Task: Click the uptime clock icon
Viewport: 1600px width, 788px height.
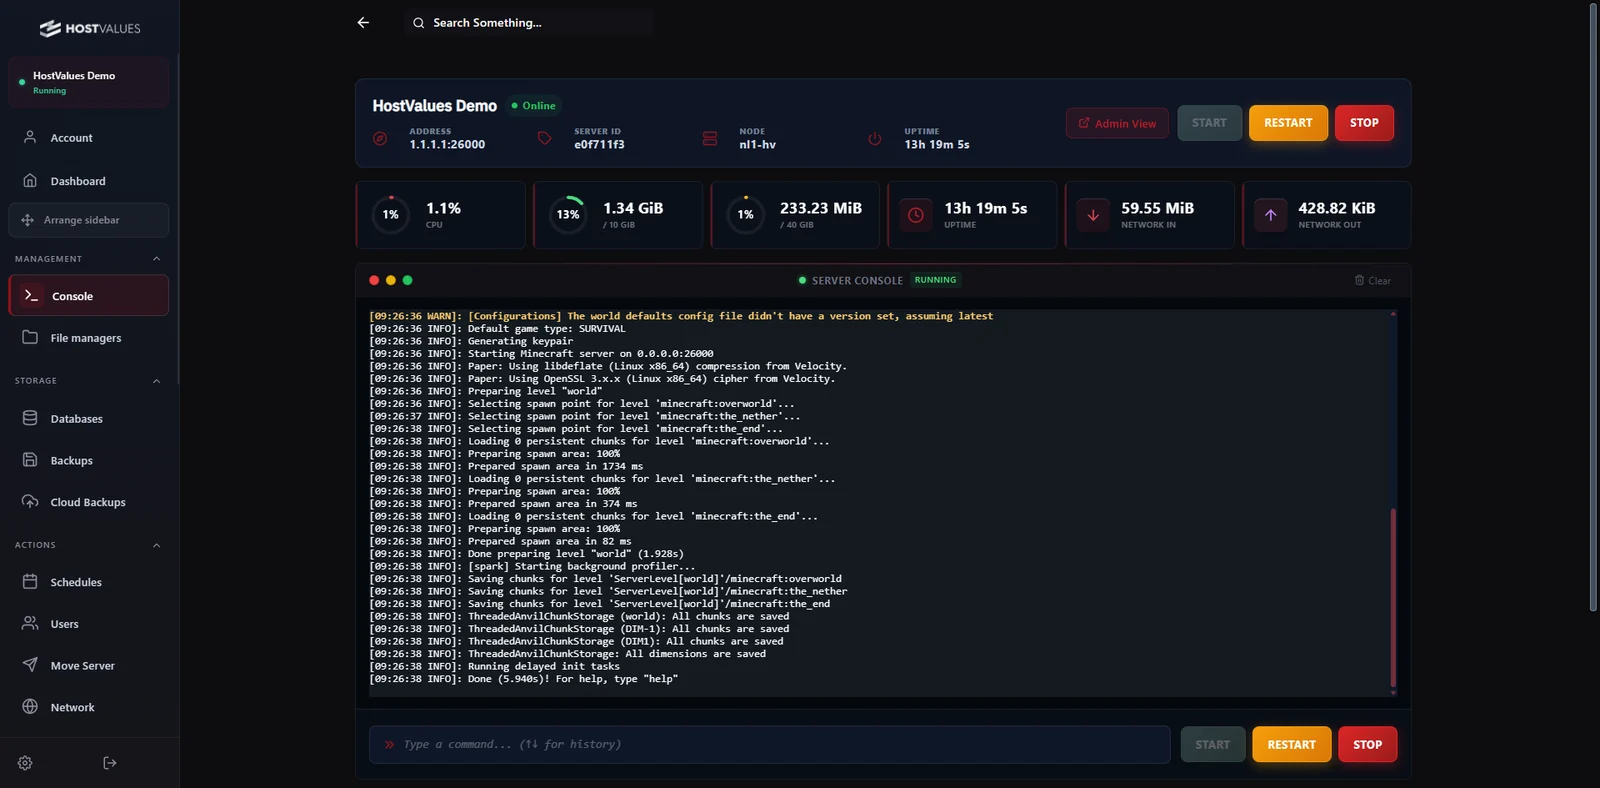Action: pyautogui.click(x=915, y=215)
